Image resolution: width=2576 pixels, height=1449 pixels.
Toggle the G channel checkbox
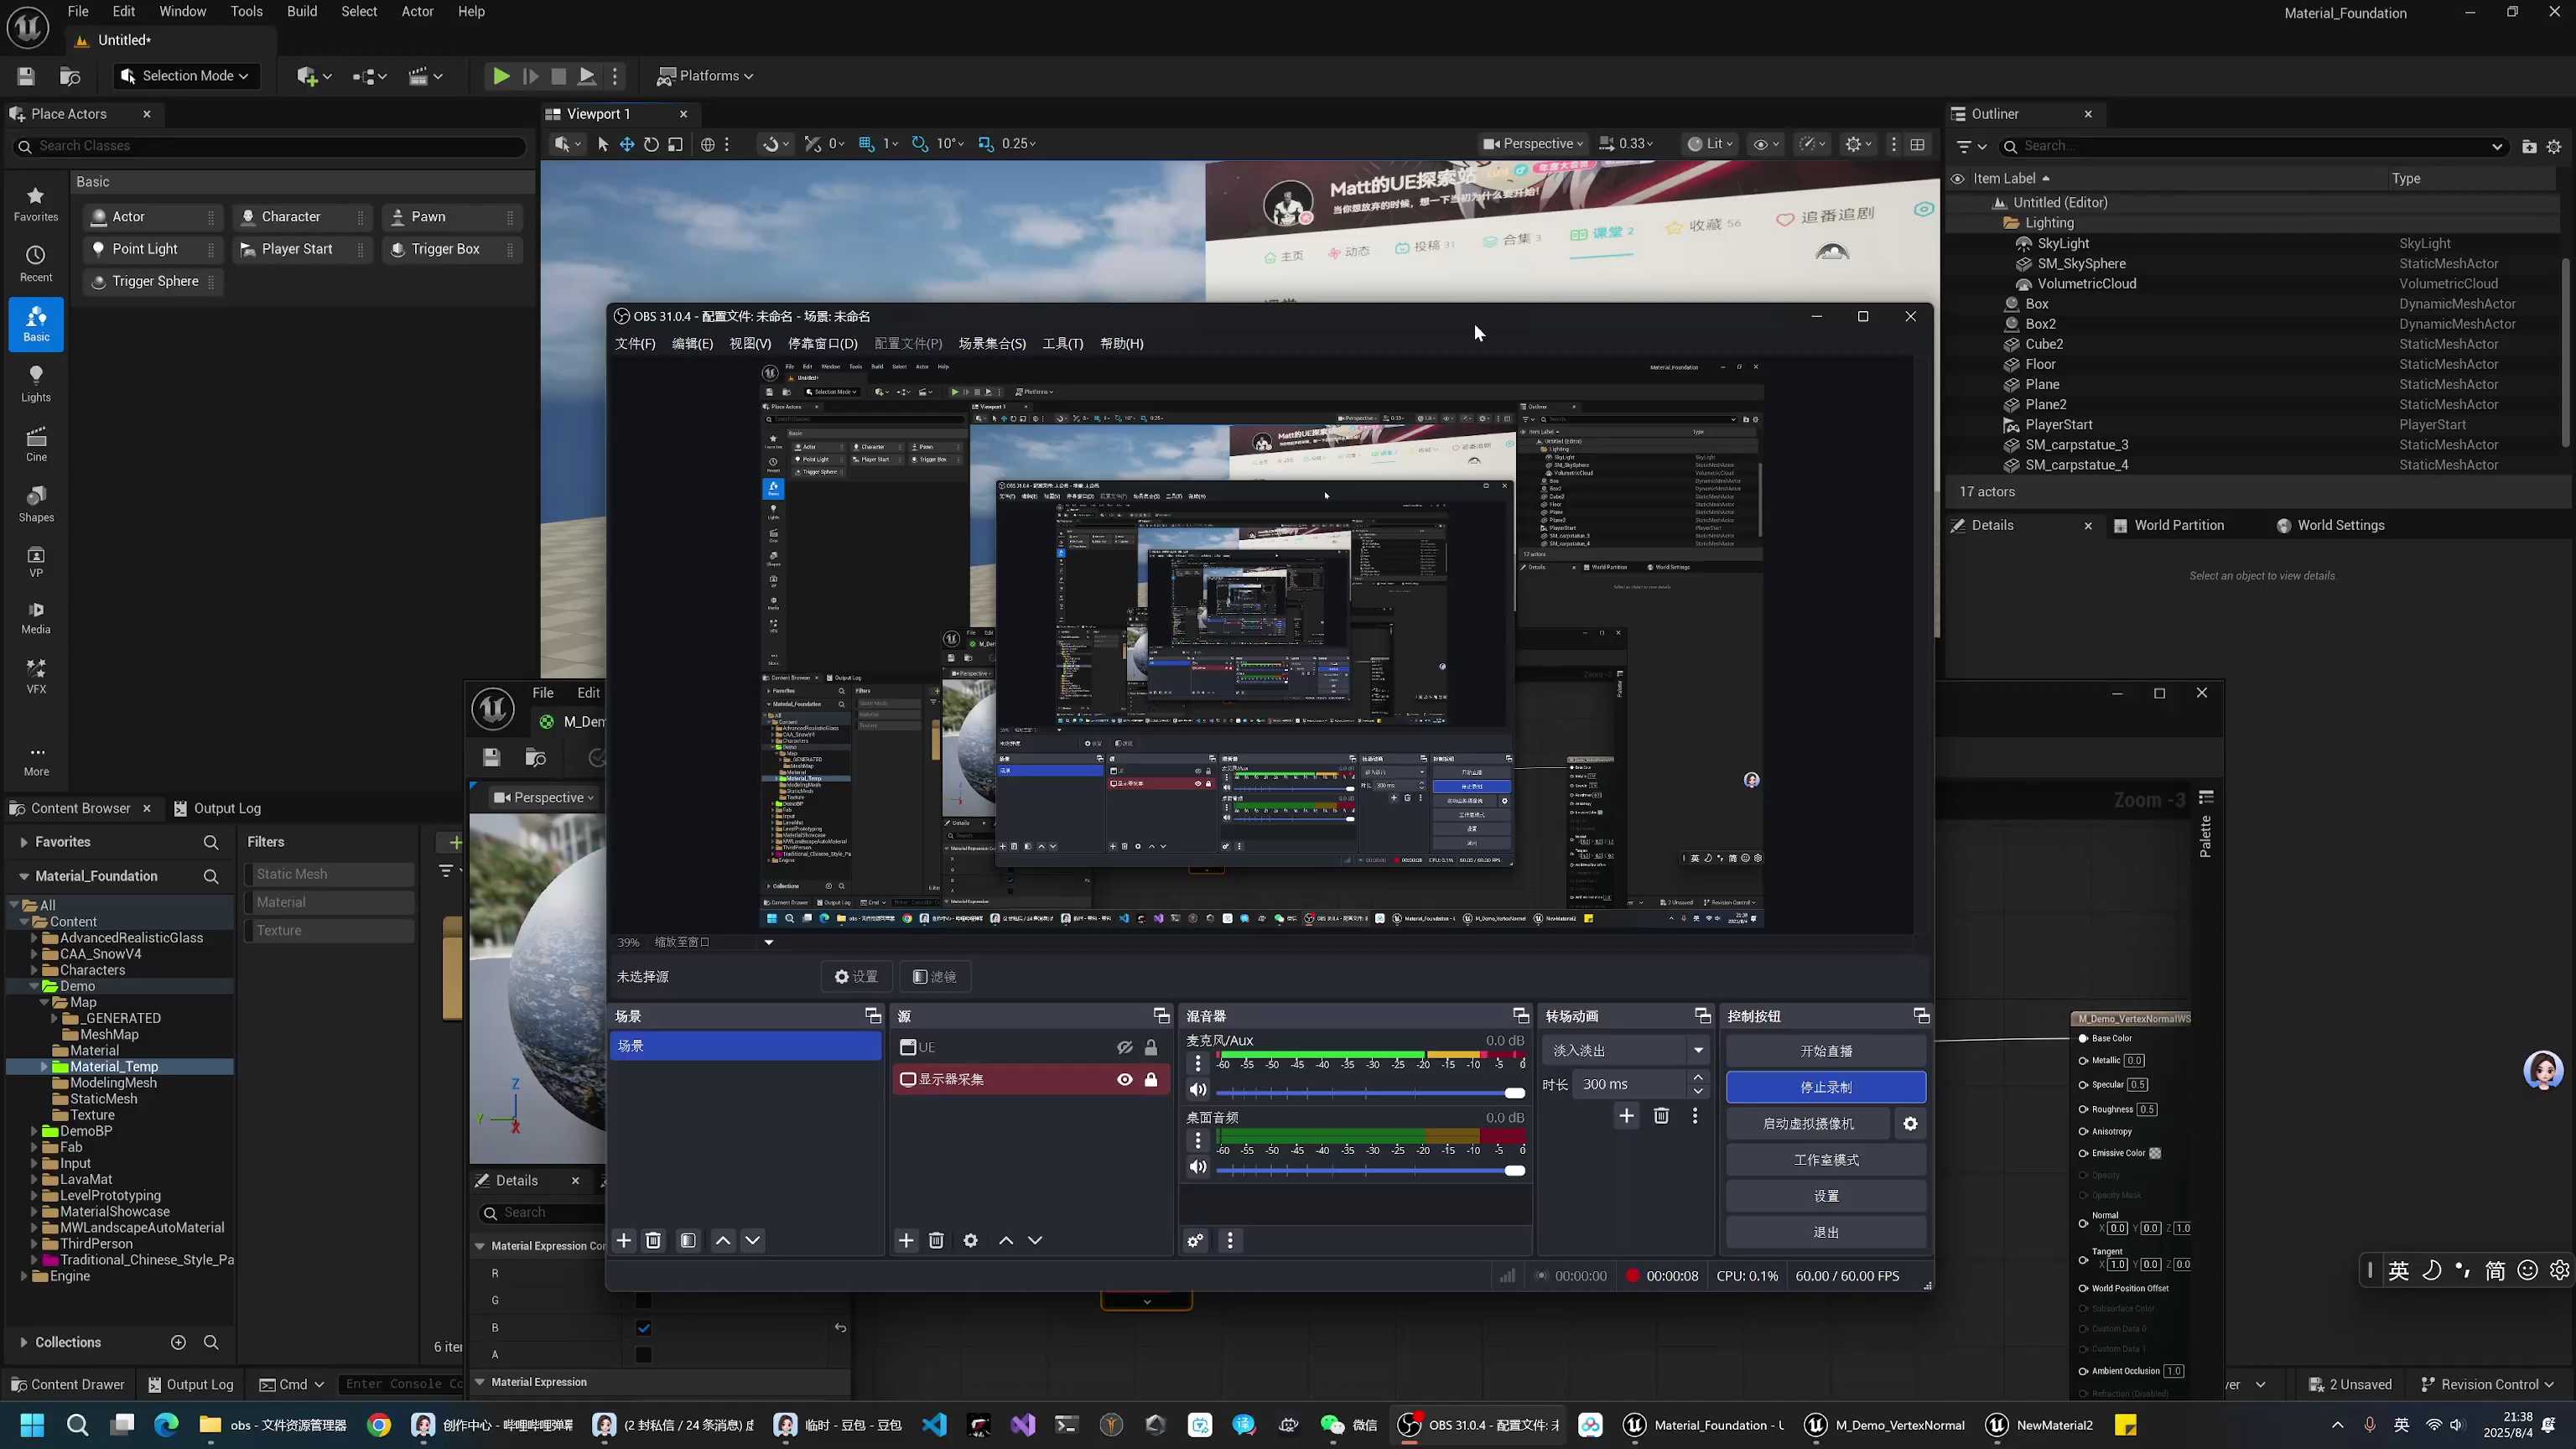pos(643,1300)
